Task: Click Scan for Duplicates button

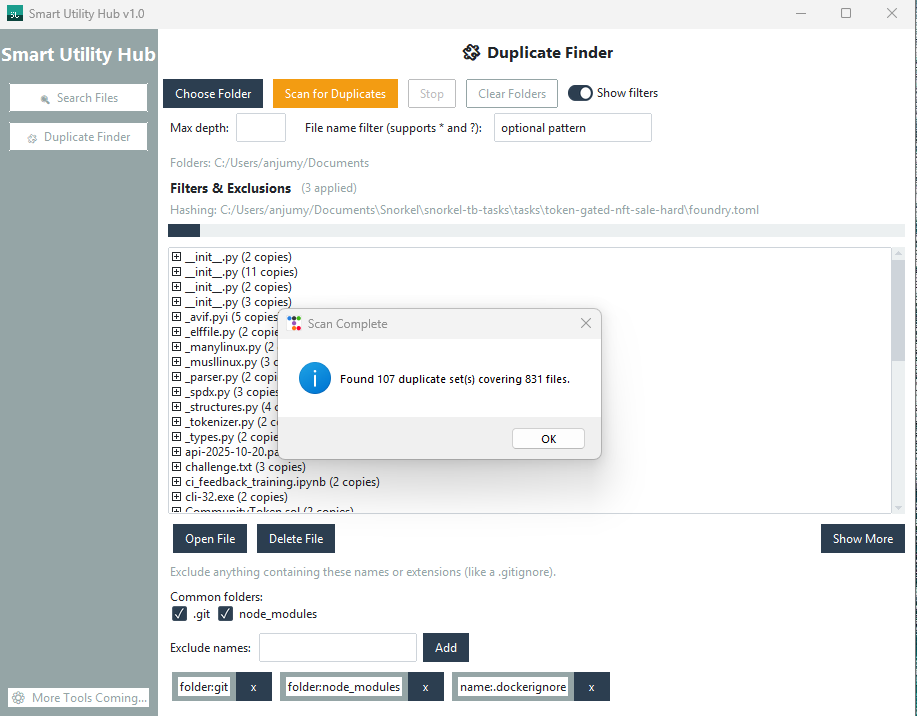Action: (335, 93)
